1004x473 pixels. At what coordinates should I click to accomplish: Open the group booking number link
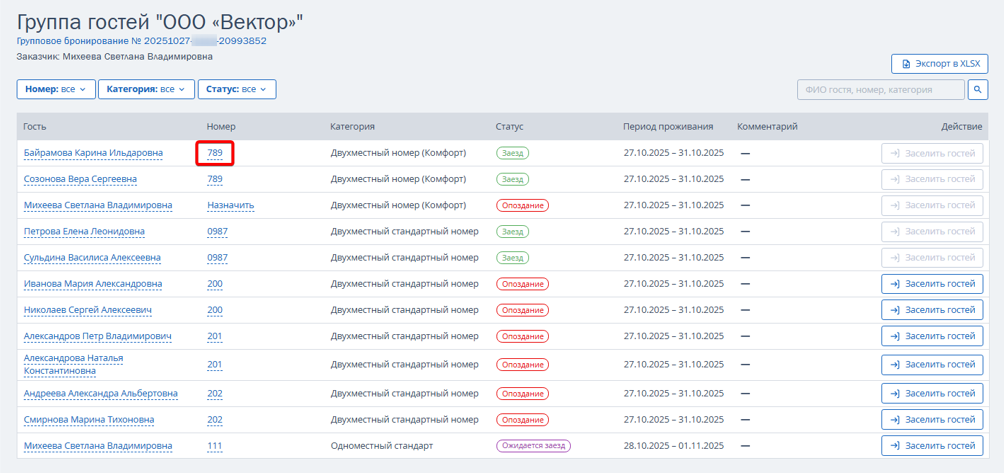pyautogui.click(x=141, y=41)
